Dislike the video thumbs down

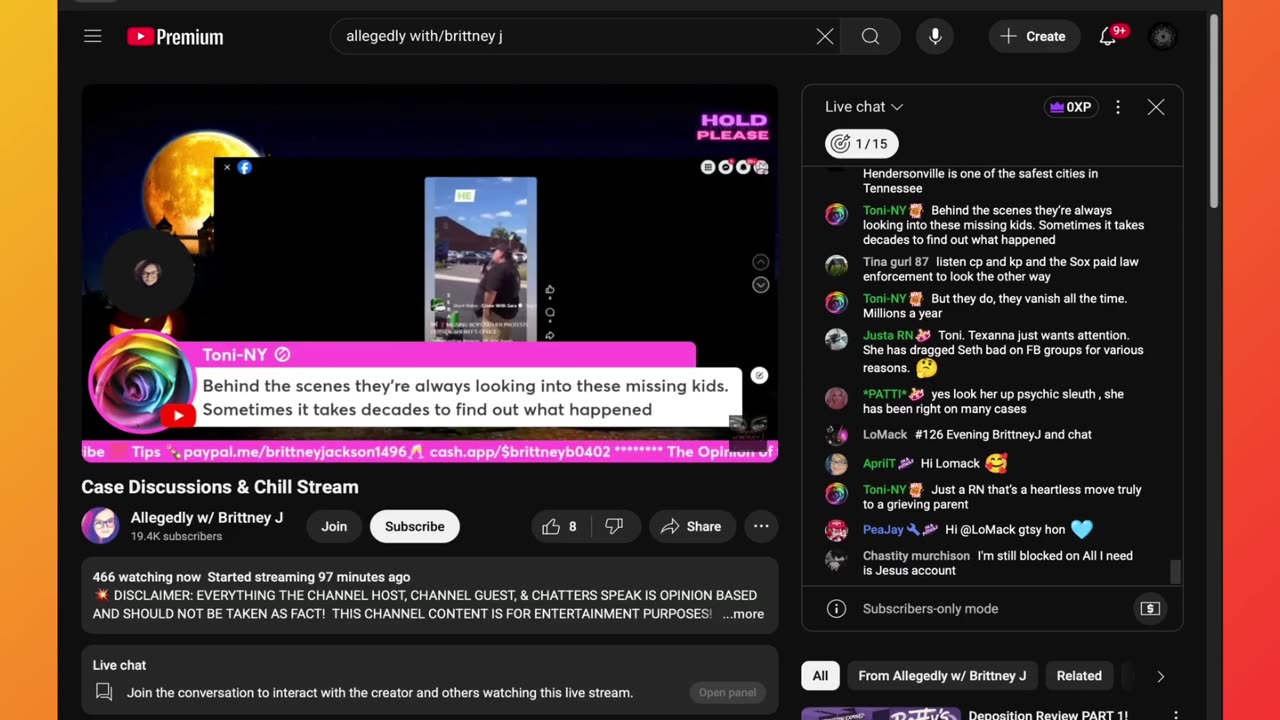(615, 527)
